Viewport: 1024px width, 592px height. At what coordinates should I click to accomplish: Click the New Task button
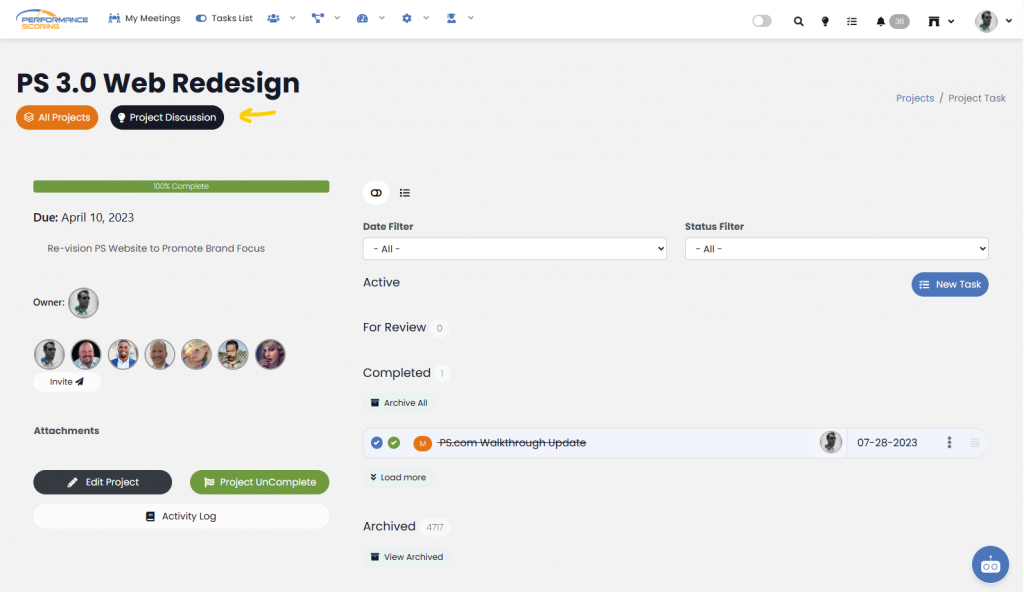pos(949,284)
